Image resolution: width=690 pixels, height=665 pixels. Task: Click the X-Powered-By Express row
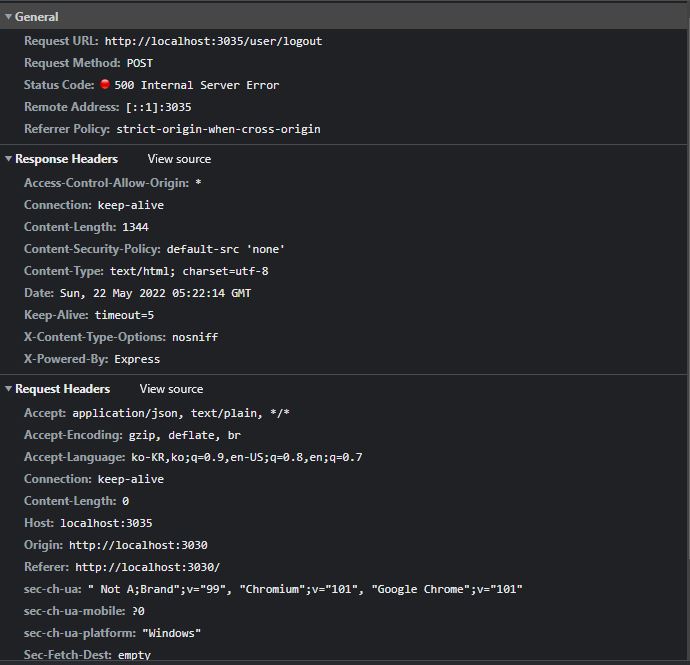tap(137, 359)
